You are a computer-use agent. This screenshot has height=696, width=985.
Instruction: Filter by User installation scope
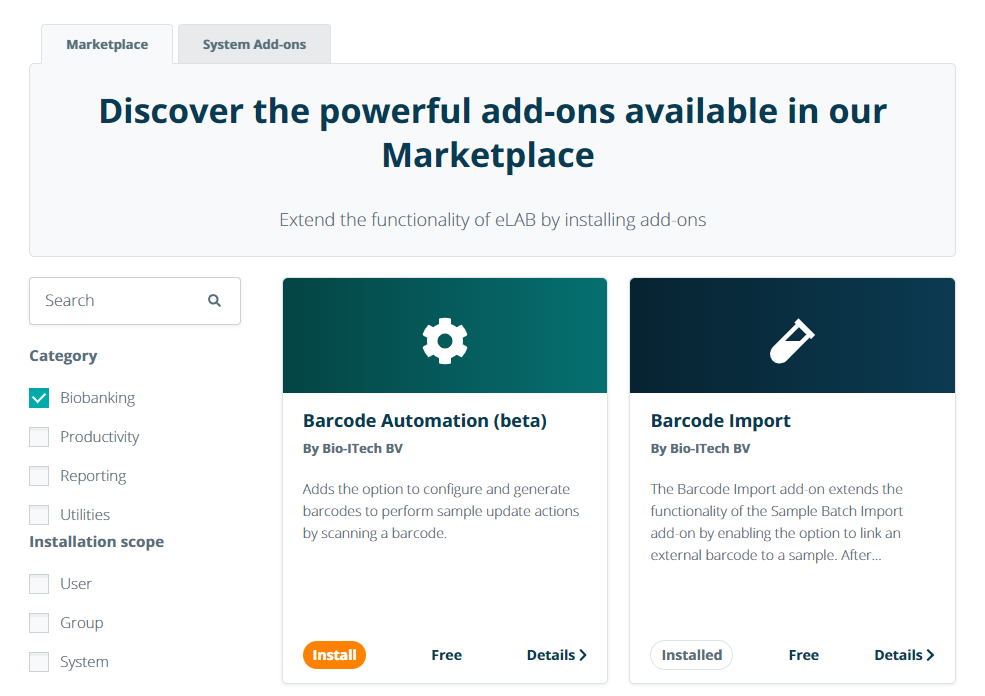pos(39,584)
